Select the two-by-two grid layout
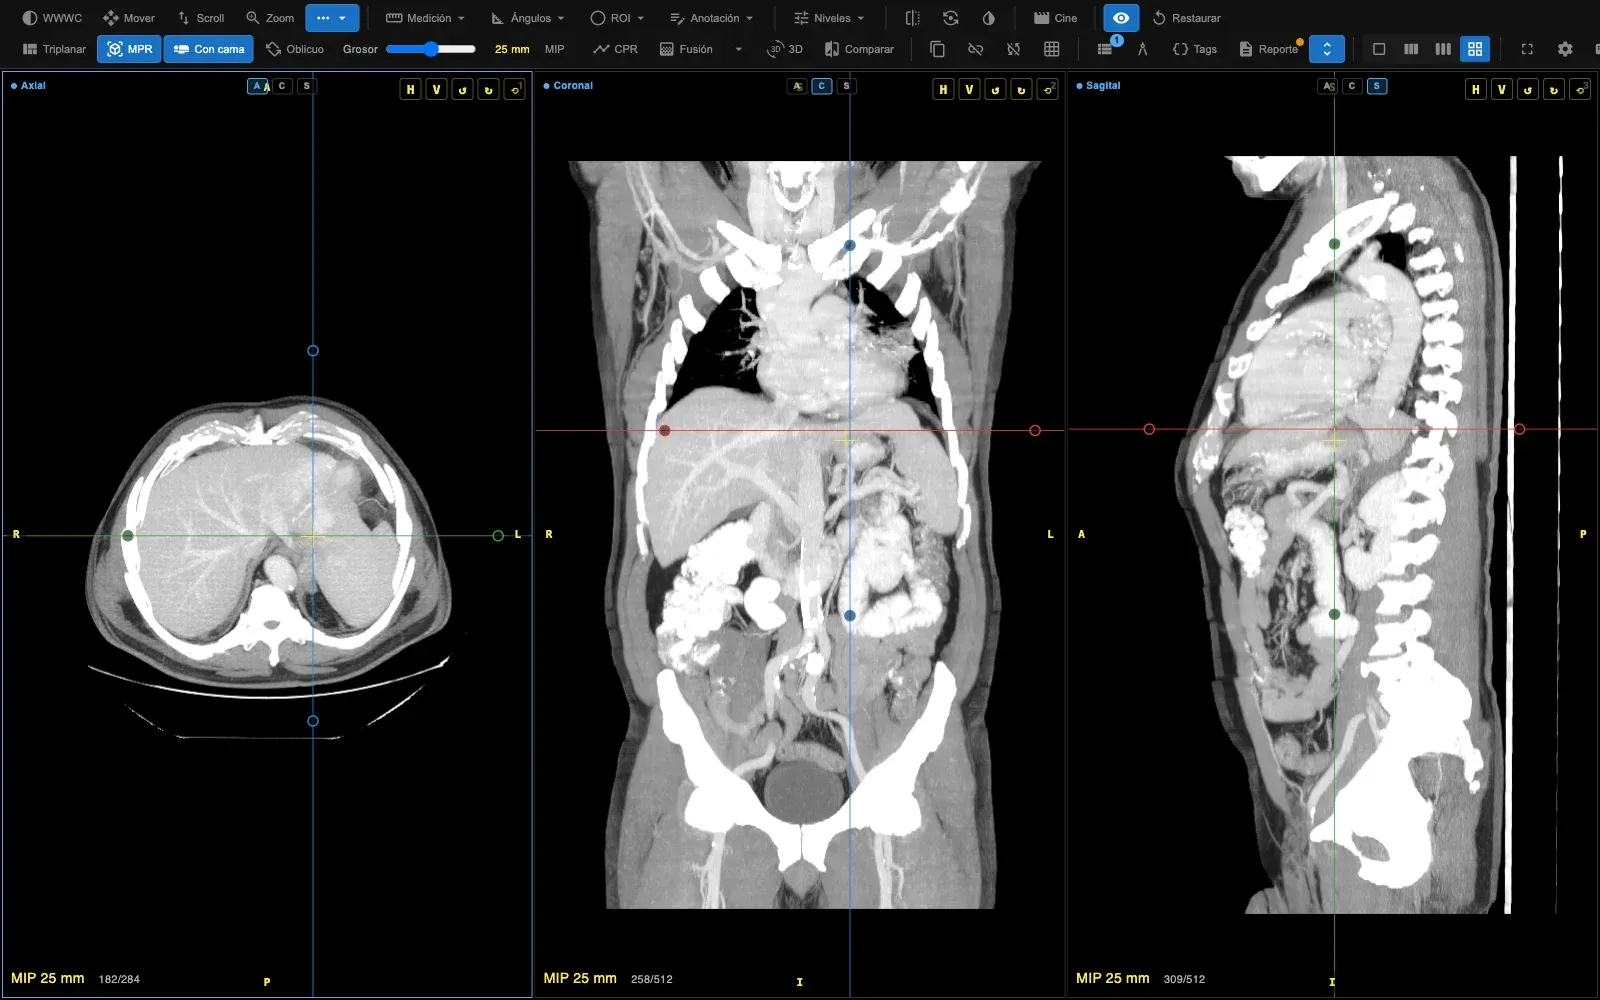The width and height of the screenshot is (1600, 1000). pyautogui.click(x=1475, y=49)
